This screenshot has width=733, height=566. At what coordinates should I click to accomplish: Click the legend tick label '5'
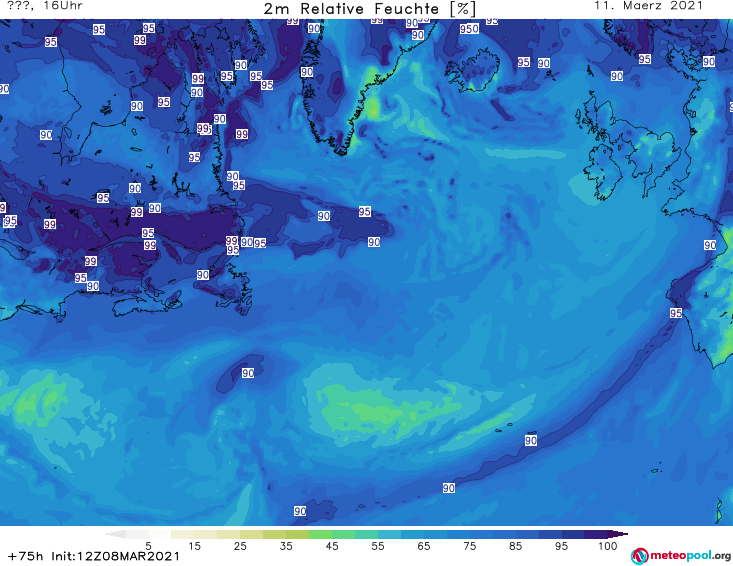pyautogui.click(x=148, y=546)
